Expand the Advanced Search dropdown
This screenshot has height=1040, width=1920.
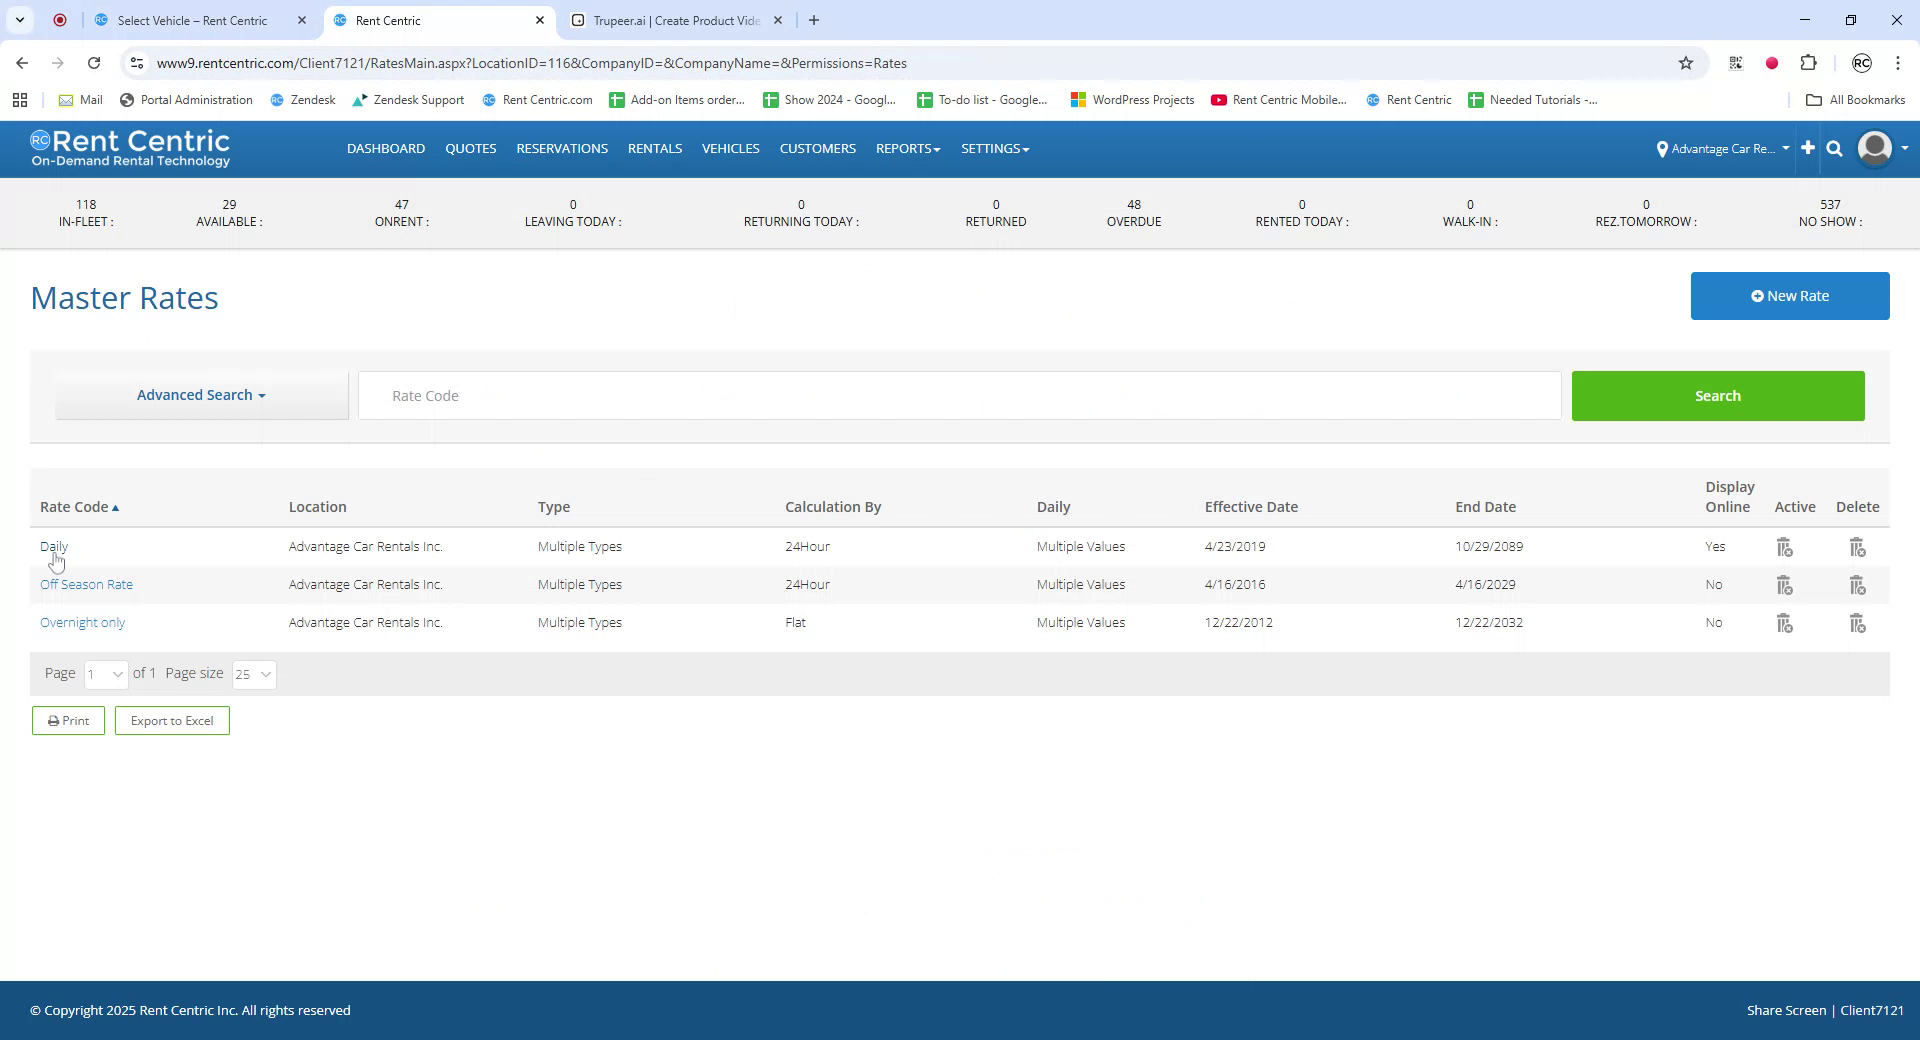point(200,395)
